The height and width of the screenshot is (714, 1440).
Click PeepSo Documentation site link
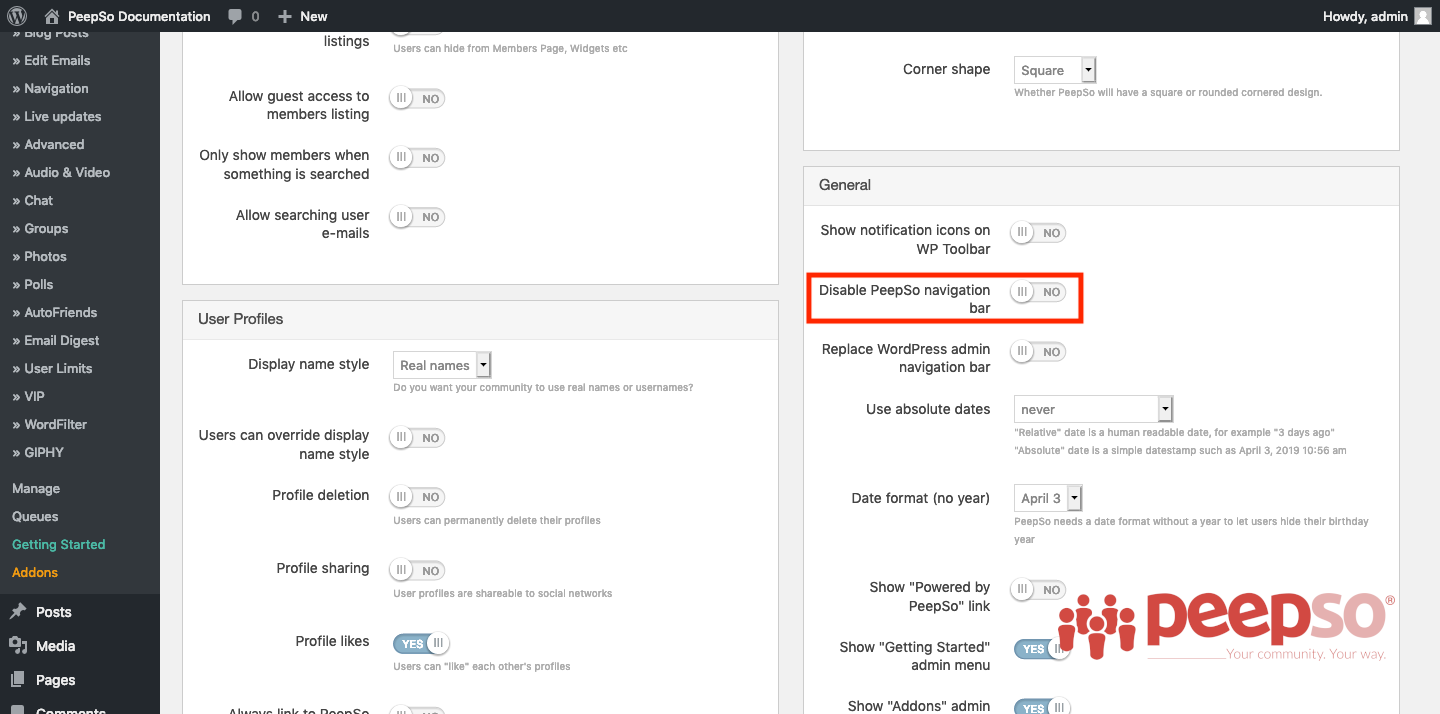pos(139,16)
